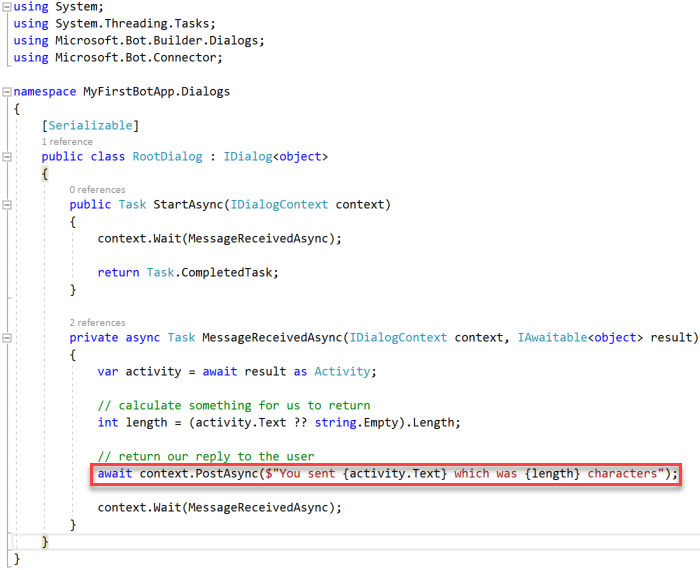Image resolution: width=700 pixels, height=570 pixels.
Task: Collapse the using directives block
Action: pos(7,7)
